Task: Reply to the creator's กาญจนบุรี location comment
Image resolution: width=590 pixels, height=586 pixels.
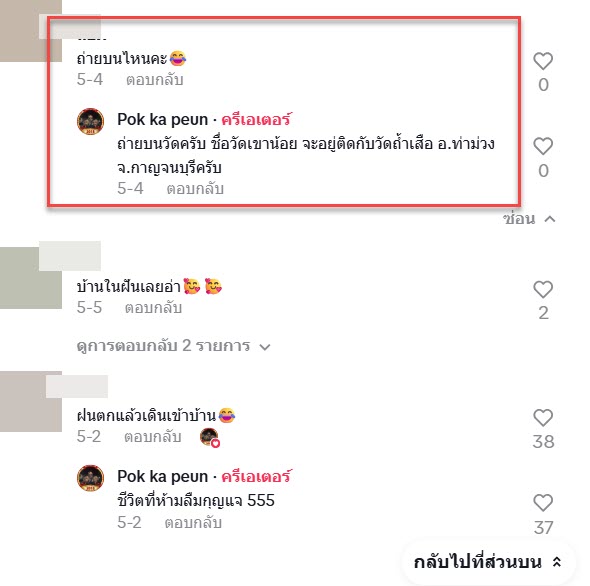Action: pos(195,189)
